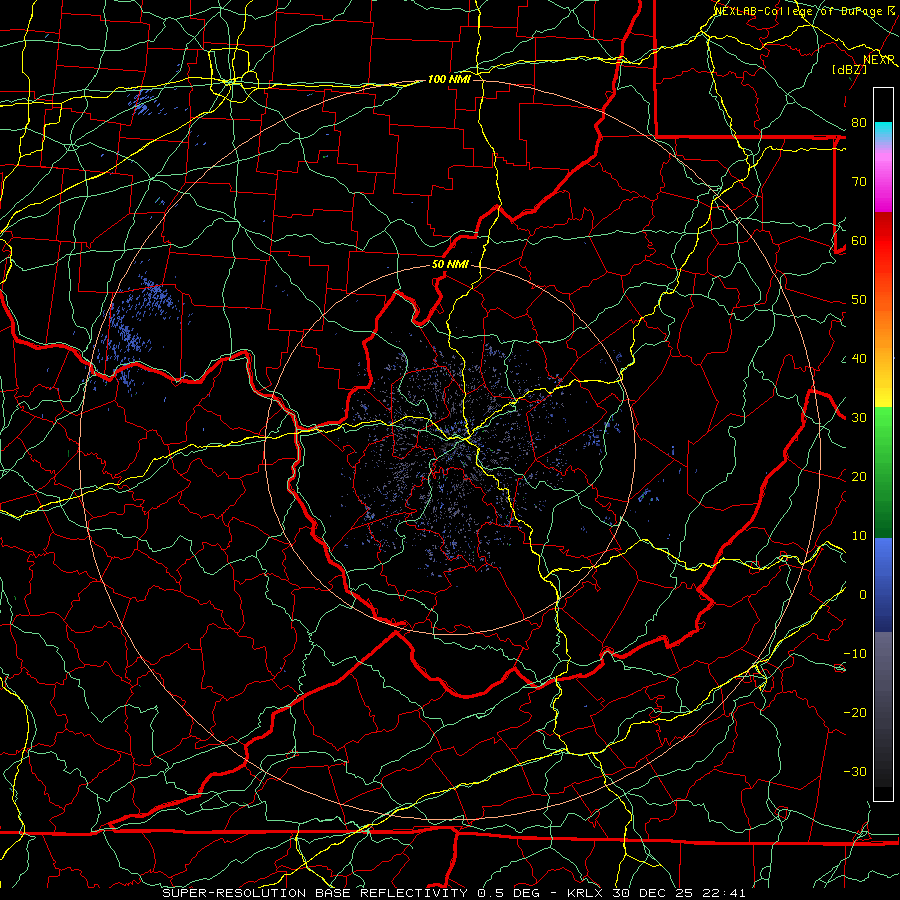
Task: Click the blue band of the color scale
Action: coord(883,583)
